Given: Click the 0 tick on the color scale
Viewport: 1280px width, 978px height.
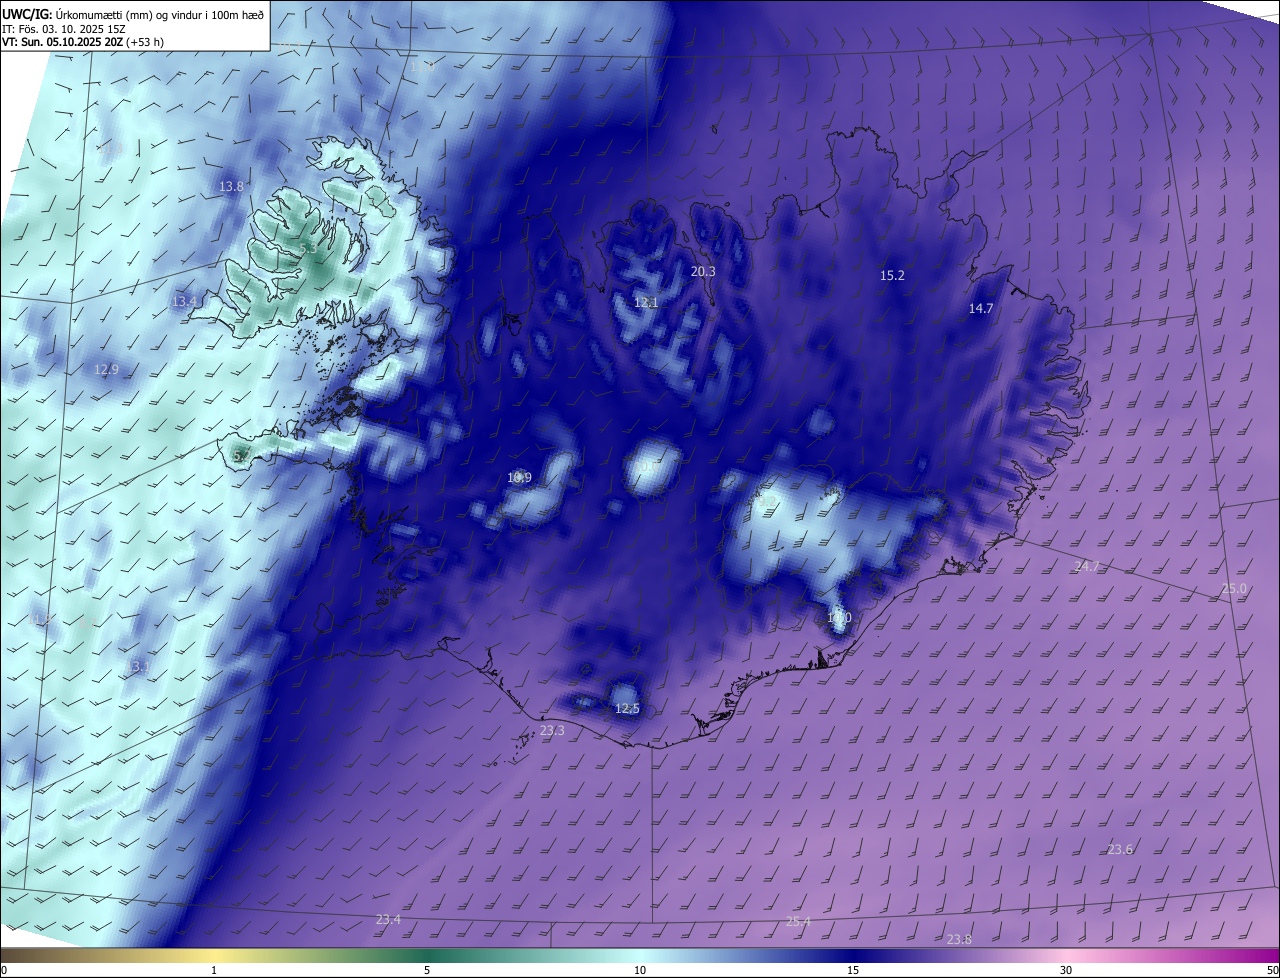Looking at the screenshot, I should pyautogui.click(x=4, y=970).
